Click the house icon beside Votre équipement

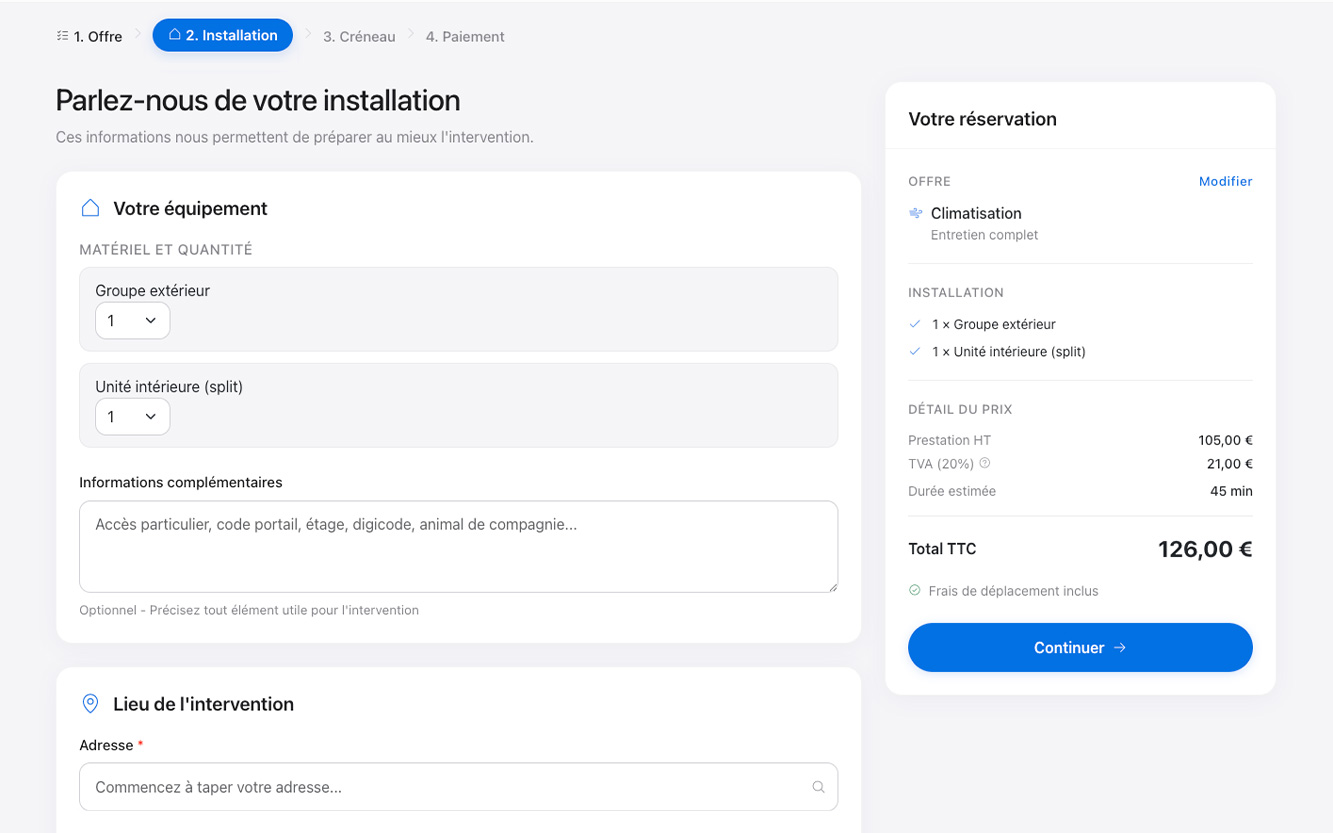tap(90, 208)
